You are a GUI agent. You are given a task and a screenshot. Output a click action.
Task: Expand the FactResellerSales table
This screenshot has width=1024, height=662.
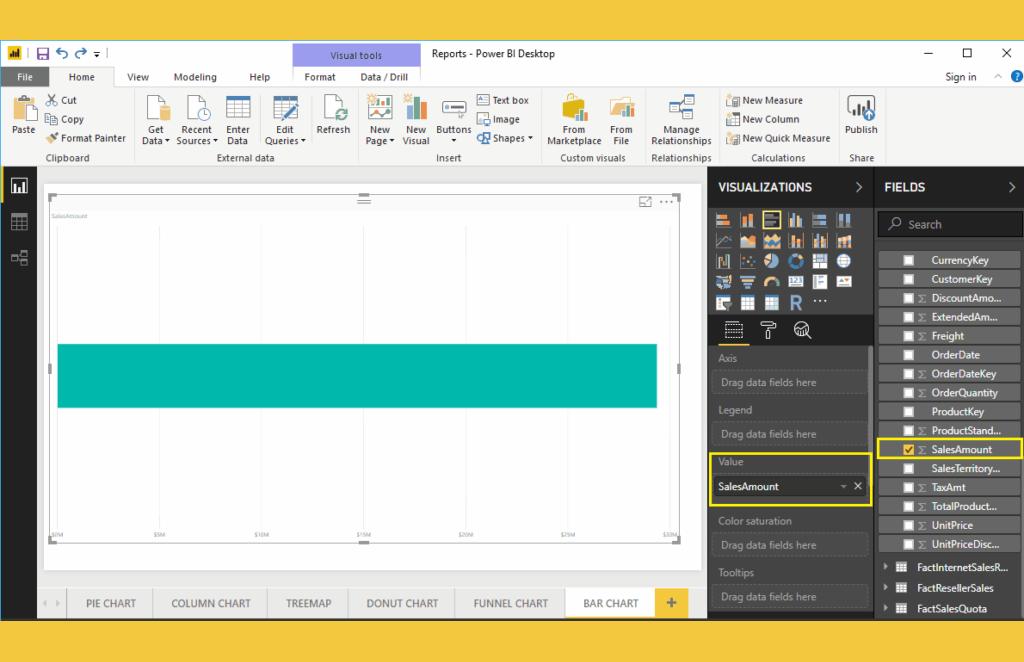click(x=886, y=588)
